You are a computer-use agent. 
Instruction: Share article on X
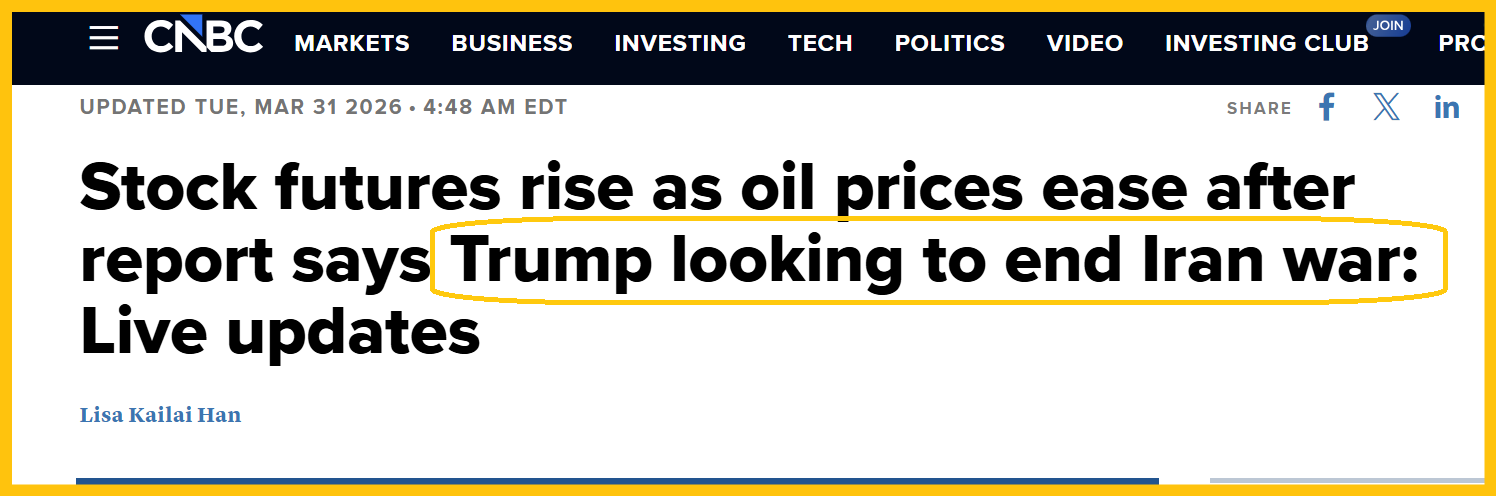pyautogui.click(x=1386, y=107)
